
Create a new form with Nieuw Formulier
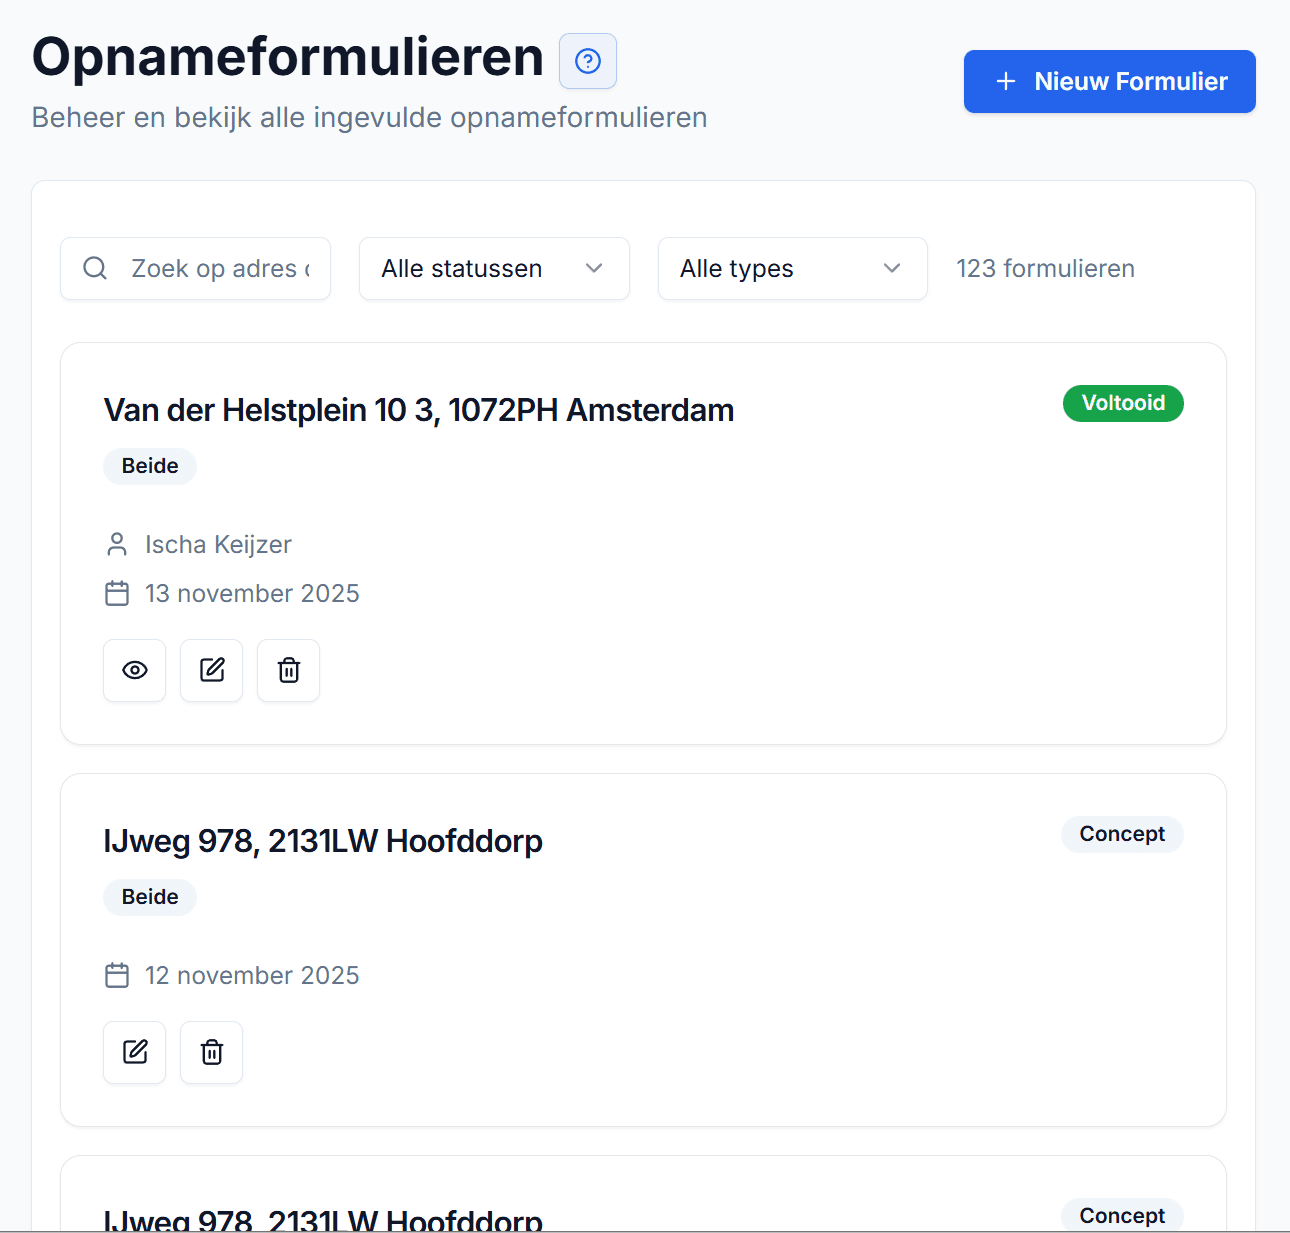pos(1109,81)
